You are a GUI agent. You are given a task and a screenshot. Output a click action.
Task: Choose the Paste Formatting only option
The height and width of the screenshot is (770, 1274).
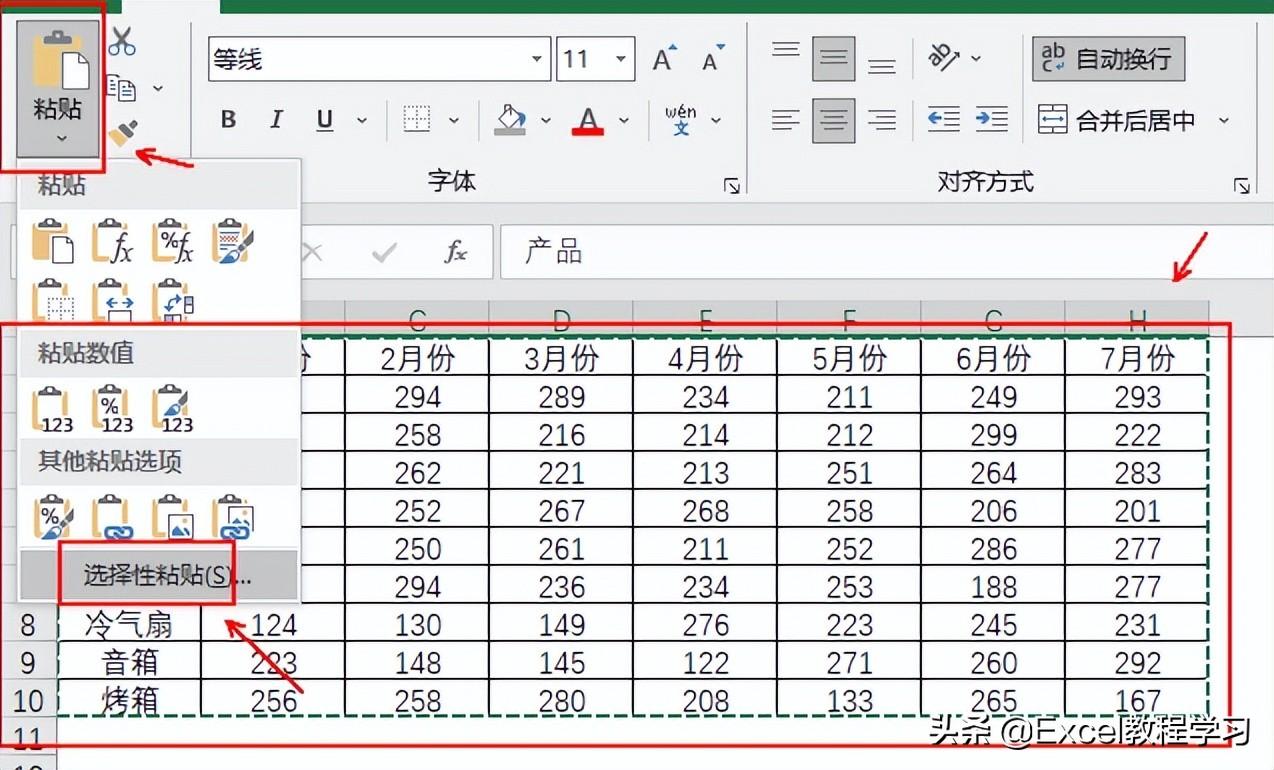tap(53, 517)
